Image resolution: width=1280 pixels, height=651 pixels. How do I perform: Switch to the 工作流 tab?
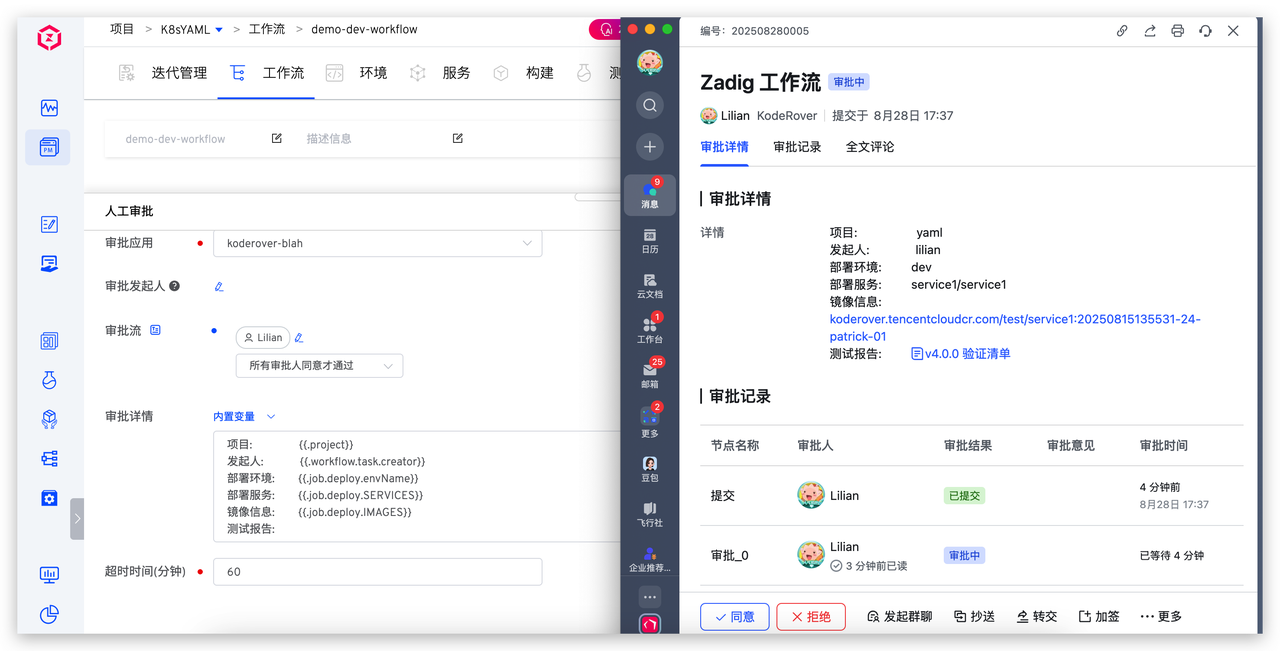click(x=267, y=73)
